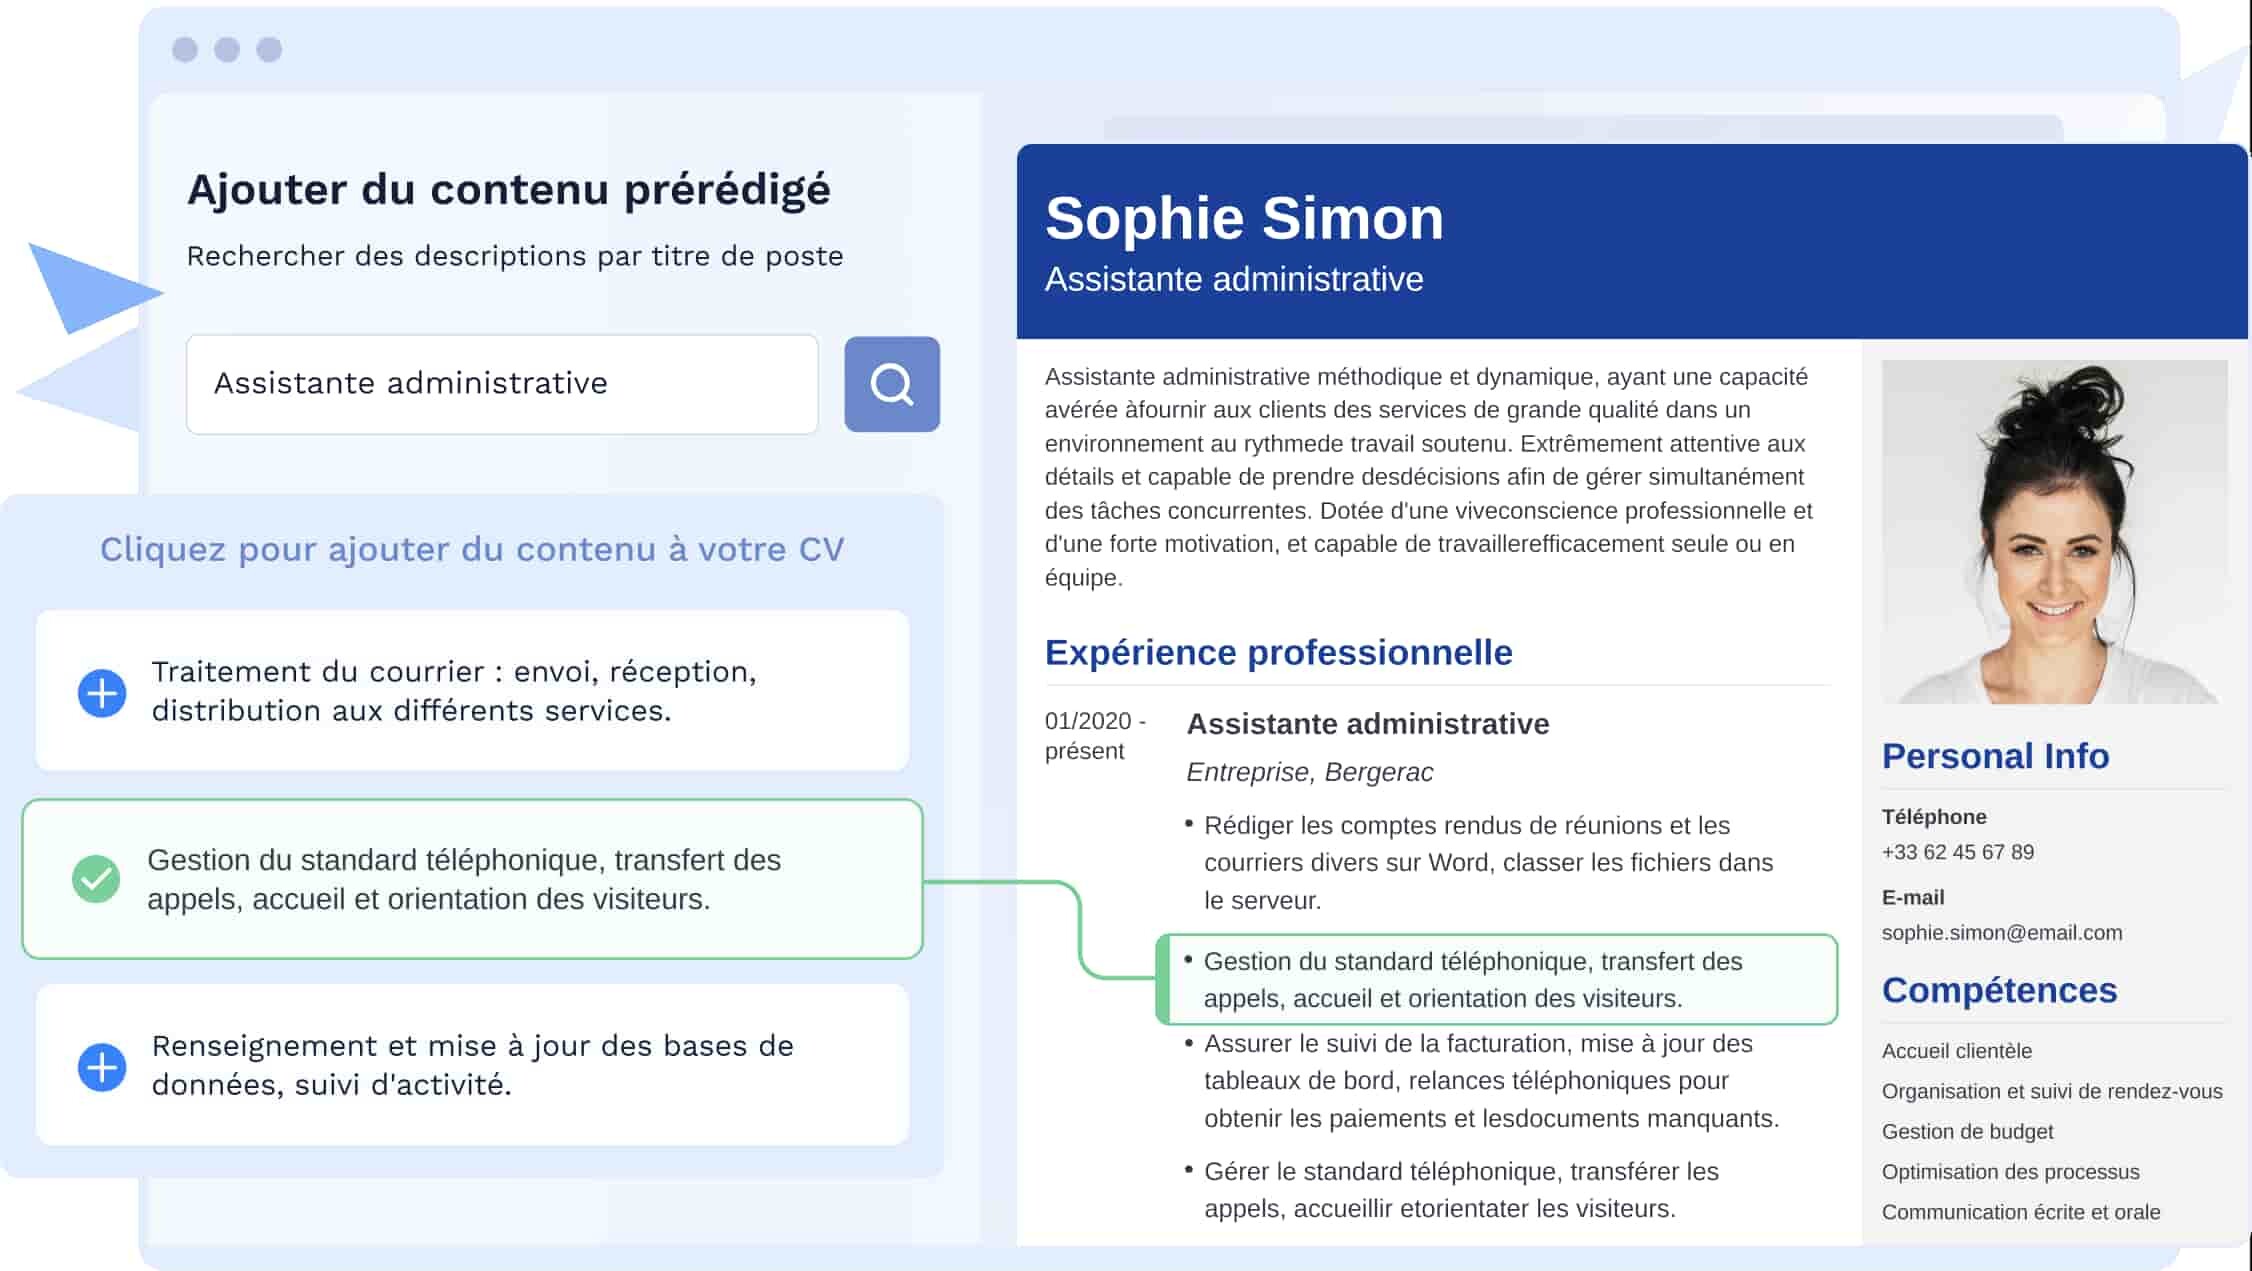Click the magnifying glass search icon
Screen dimensions: 2252x1271
point(891,383)
